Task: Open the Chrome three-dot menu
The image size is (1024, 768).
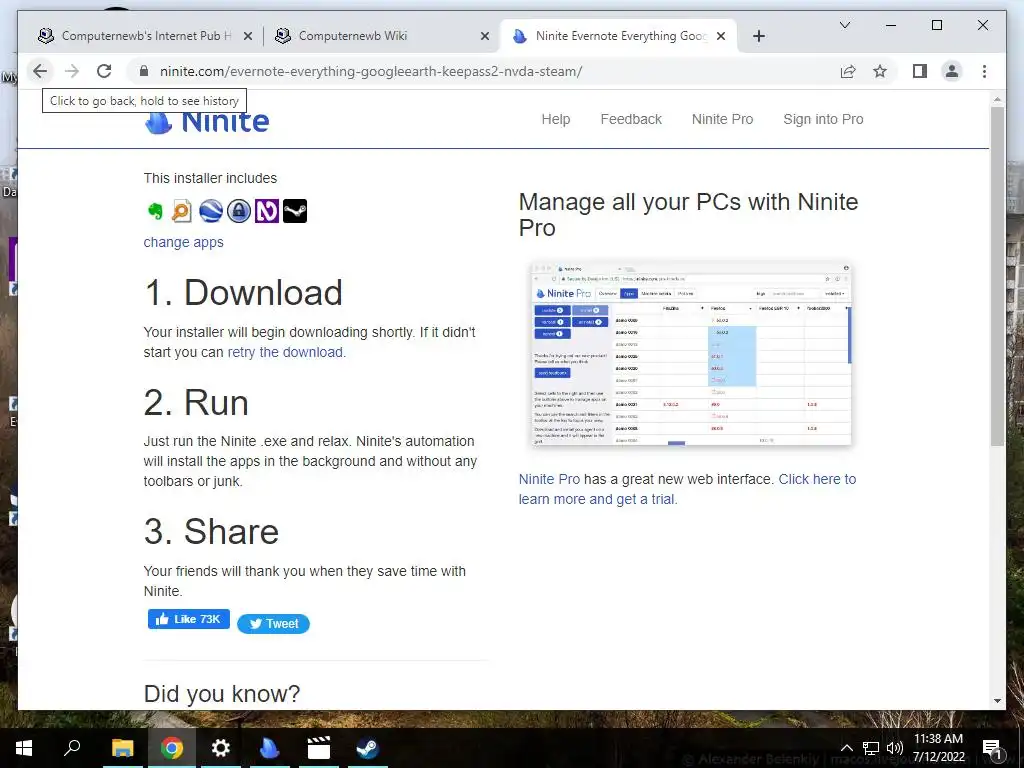Action: point(984,71)
